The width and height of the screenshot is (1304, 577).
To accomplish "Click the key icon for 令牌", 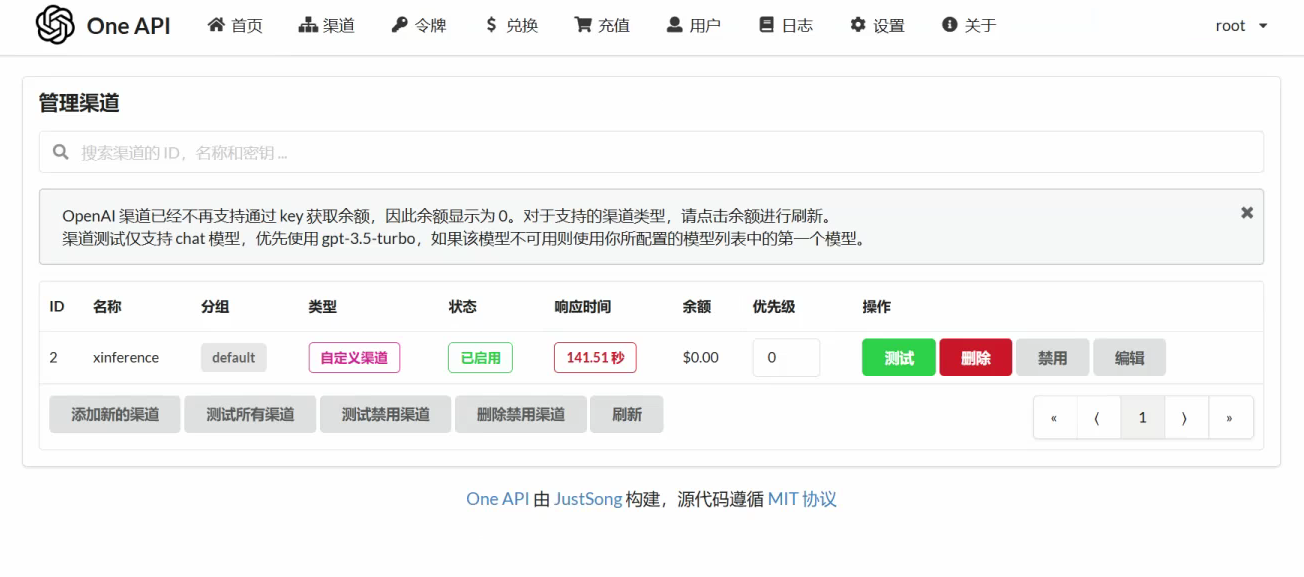I will [400, 25].
